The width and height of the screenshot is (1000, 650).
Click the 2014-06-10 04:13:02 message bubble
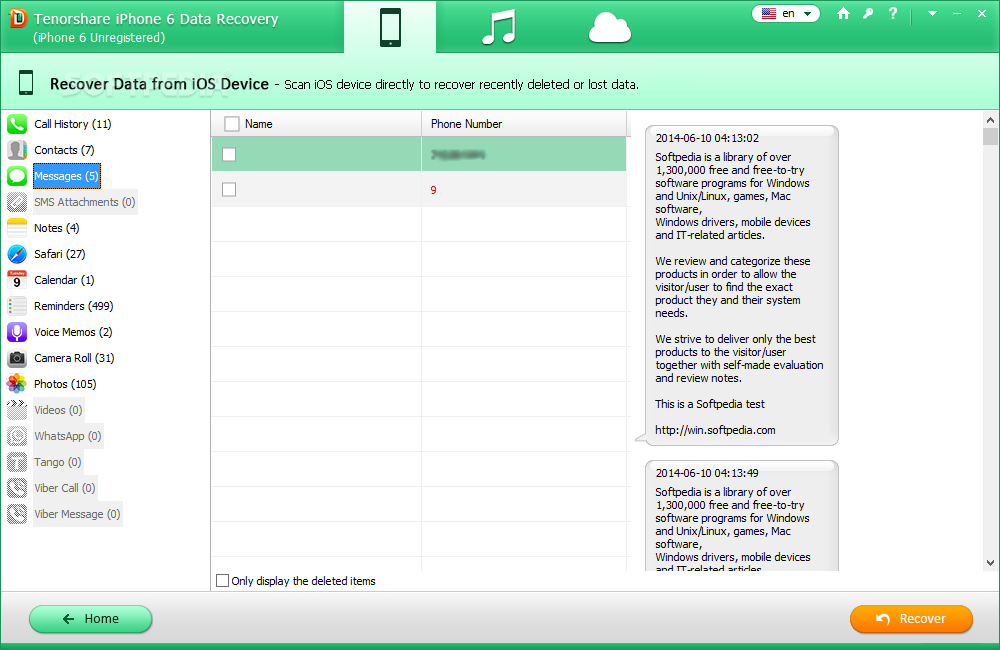[x=742, y=285]
